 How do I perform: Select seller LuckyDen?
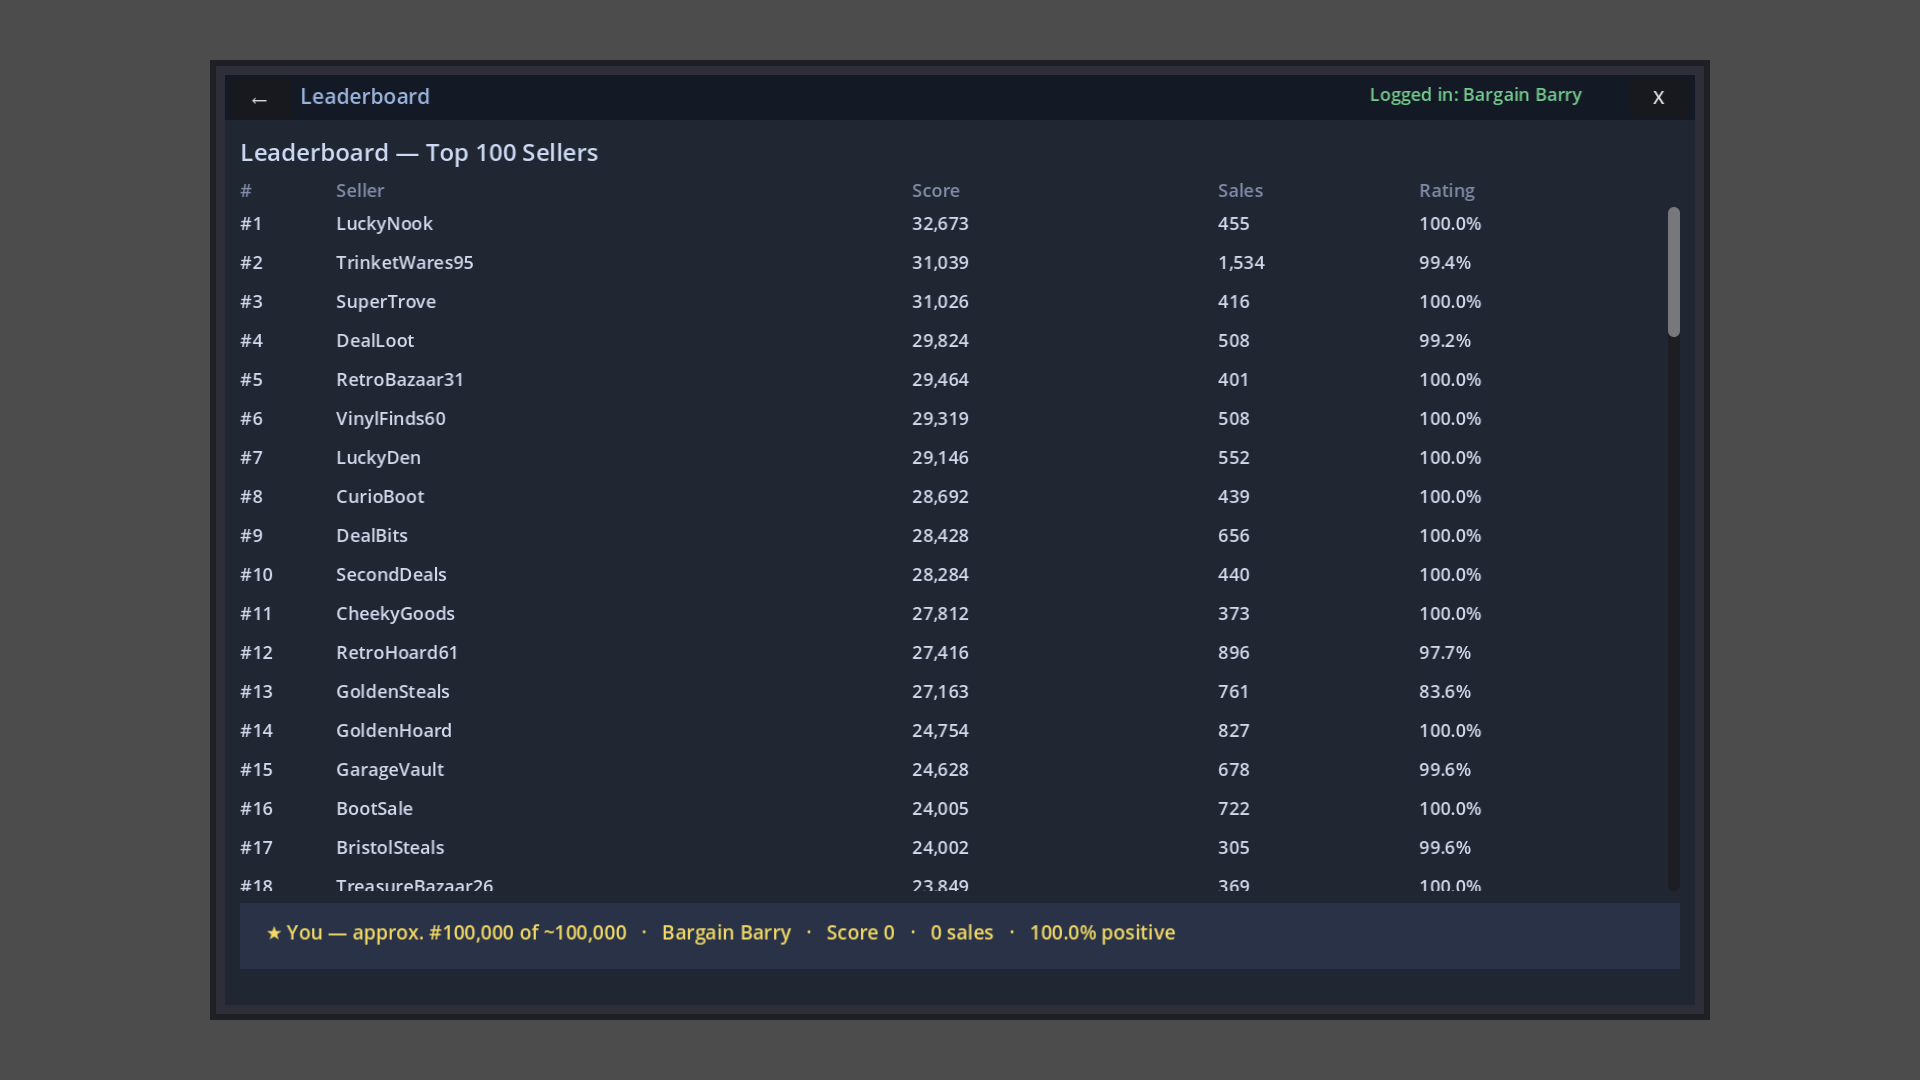[378, 458]
